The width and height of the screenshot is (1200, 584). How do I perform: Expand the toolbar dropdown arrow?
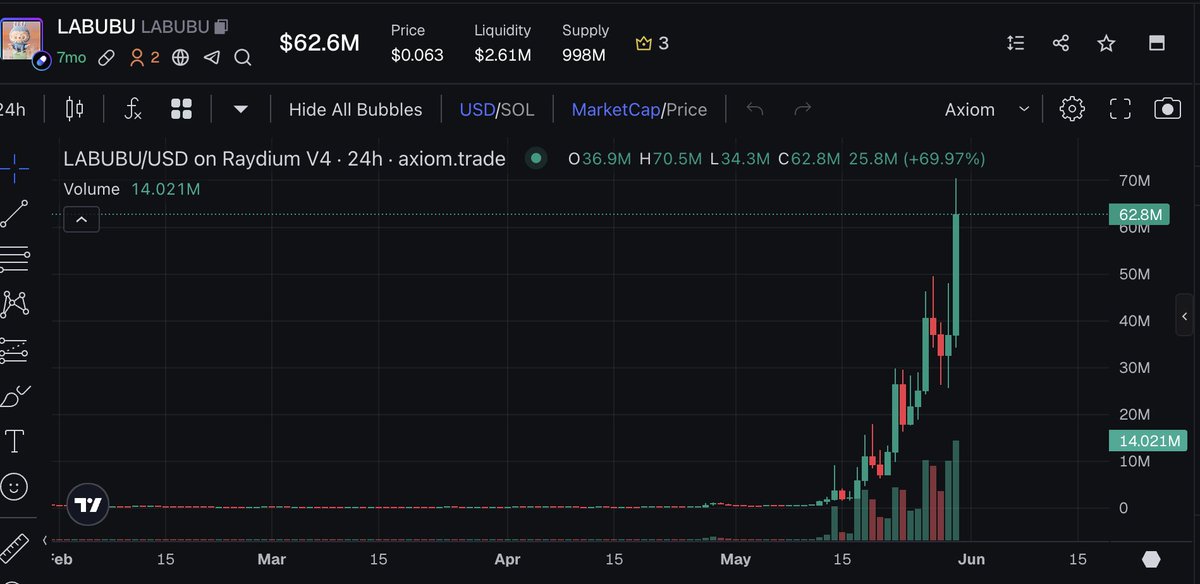pos(241,109)
